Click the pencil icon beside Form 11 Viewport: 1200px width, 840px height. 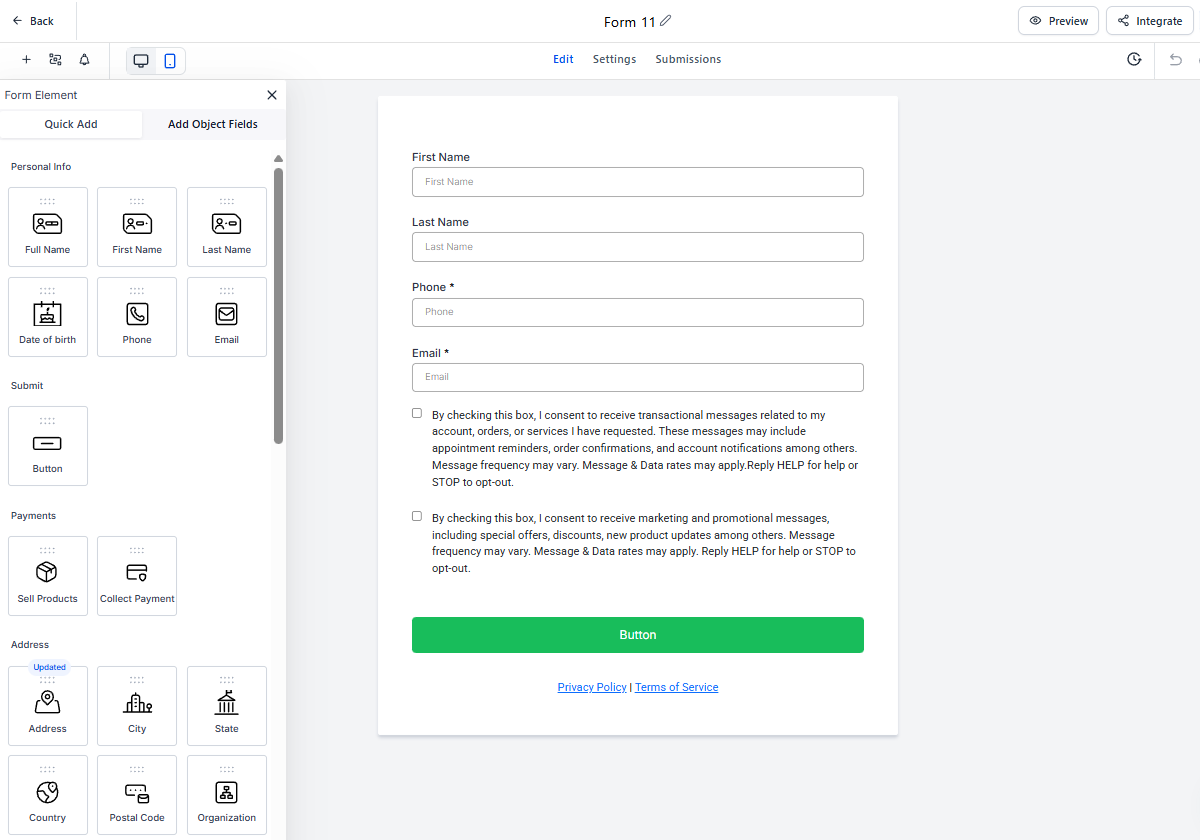[666, 21]
